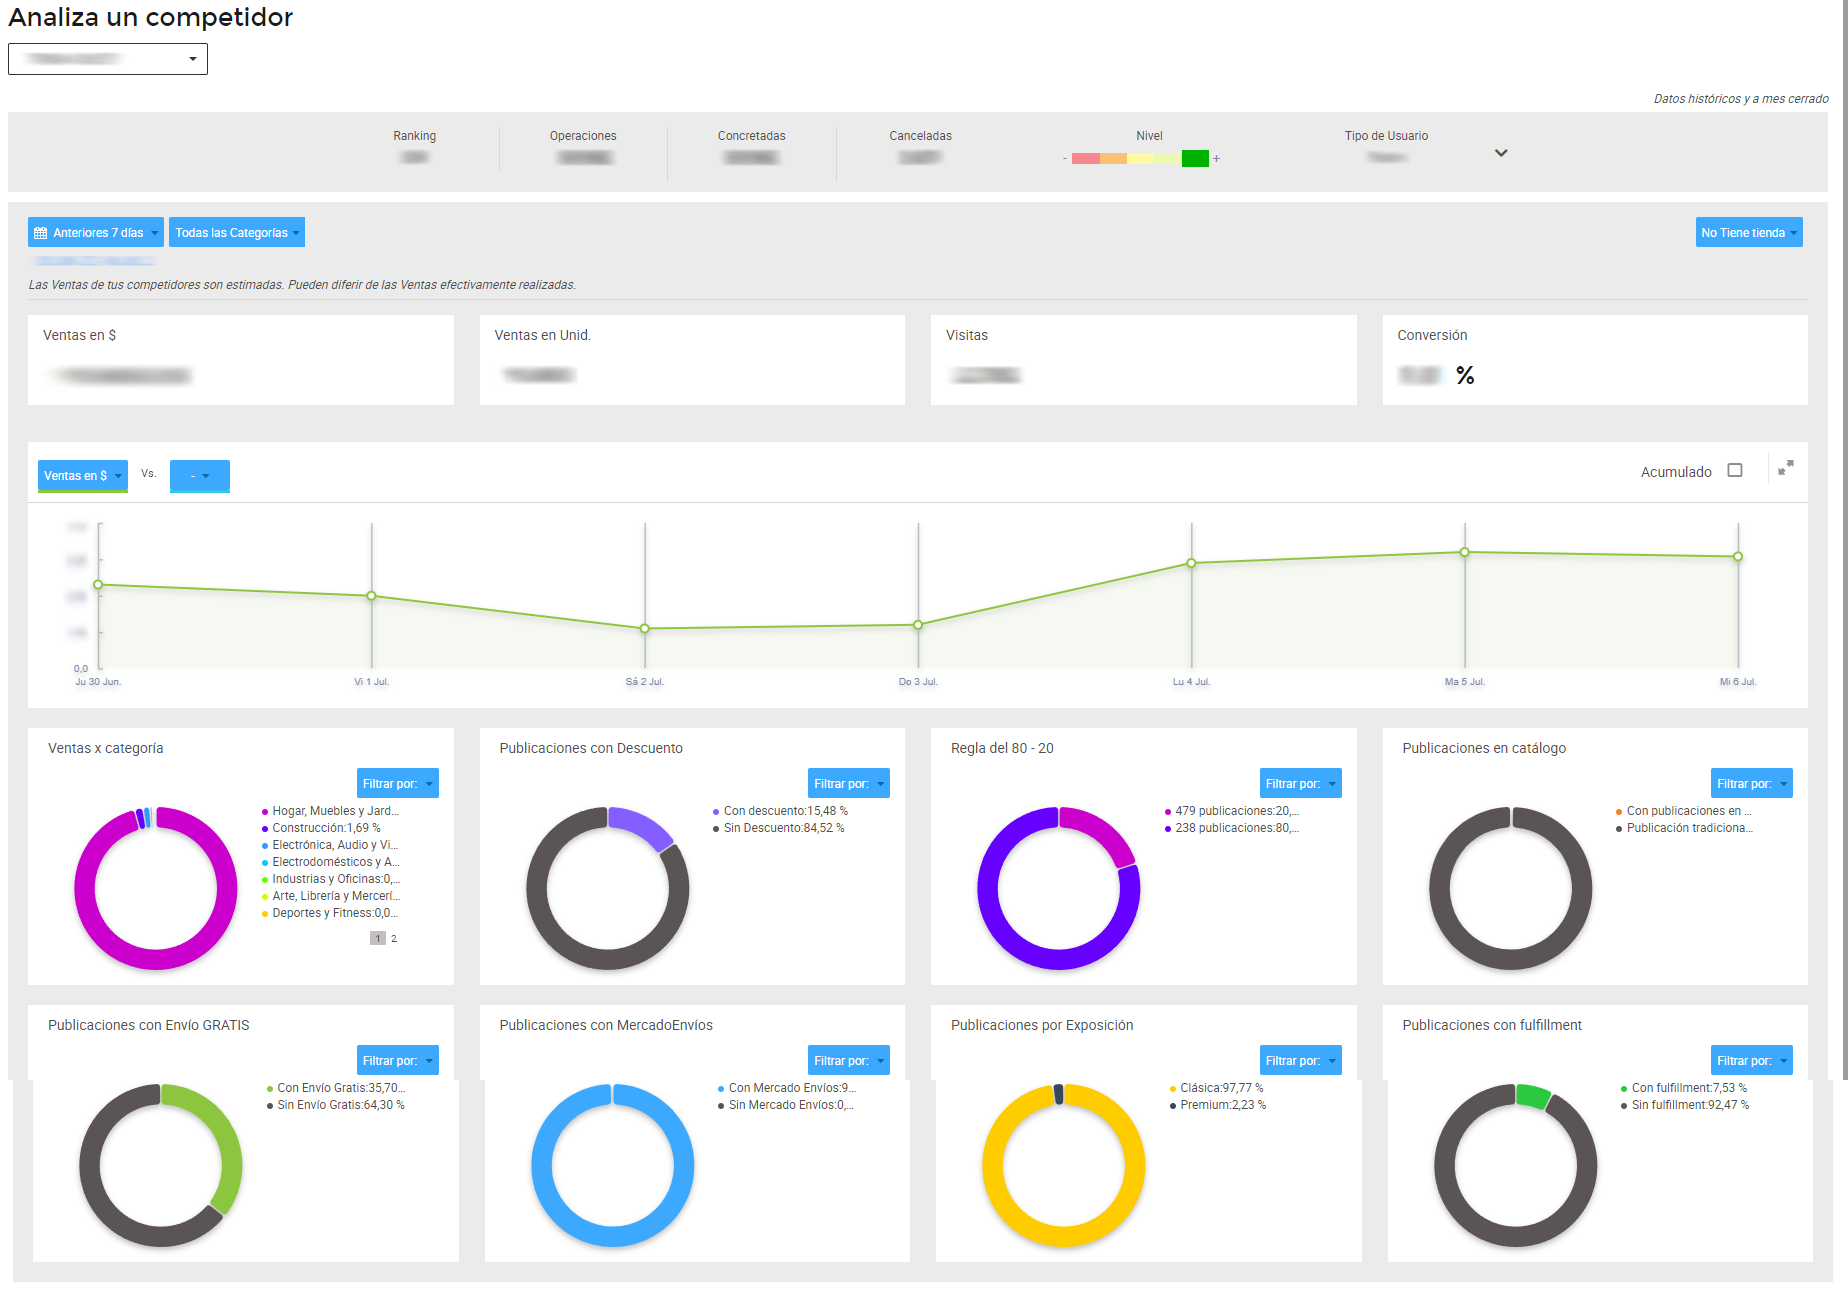Toggle the Hogar, Muebles y Jard... legend entry
1848x1301 pixels.
(x=330, y=811)
